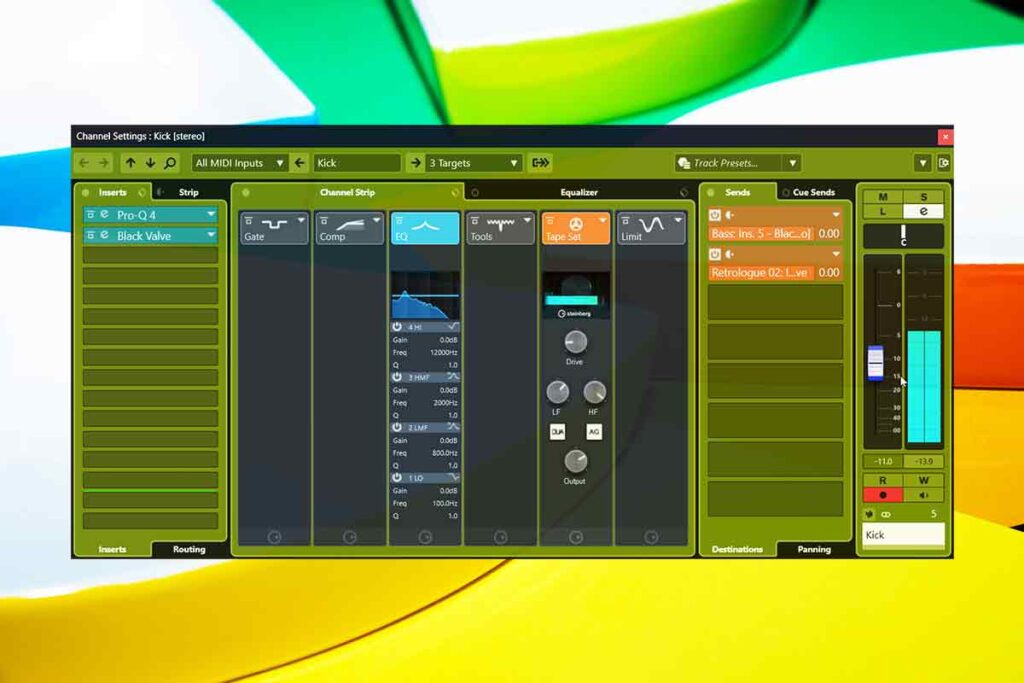Click the Kick volume fader handle
Image resolution: width=1024 pixels, height=683 pixels.
[x=875, y=362]
